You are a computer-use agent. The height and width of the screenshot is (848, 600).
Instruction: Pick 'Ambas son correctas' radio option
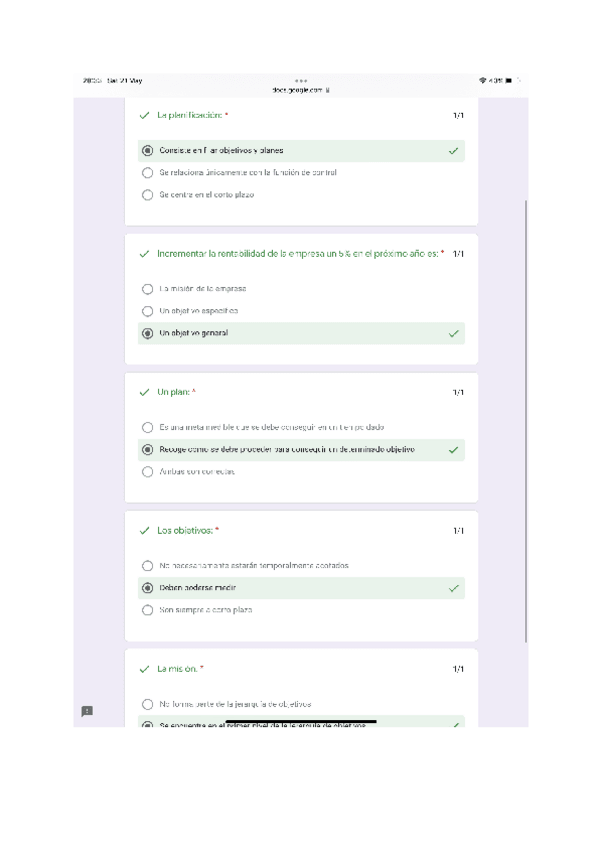148,472
